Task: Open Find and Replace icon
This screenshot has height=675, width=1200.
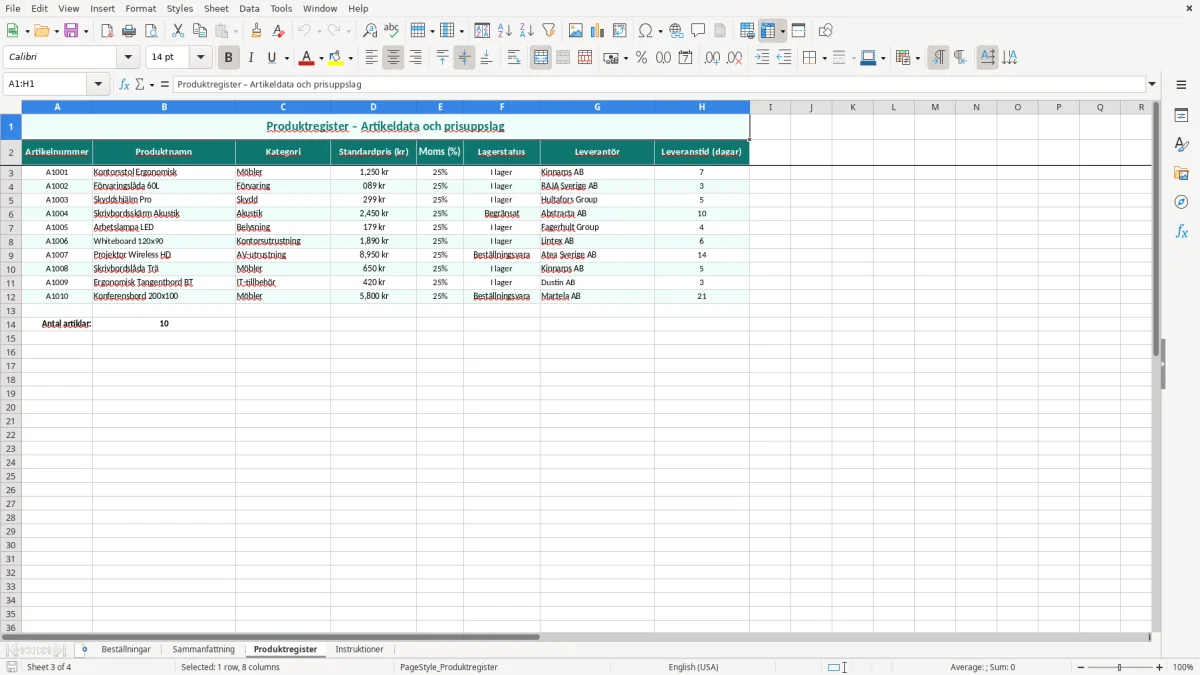Action: [370, 31]
